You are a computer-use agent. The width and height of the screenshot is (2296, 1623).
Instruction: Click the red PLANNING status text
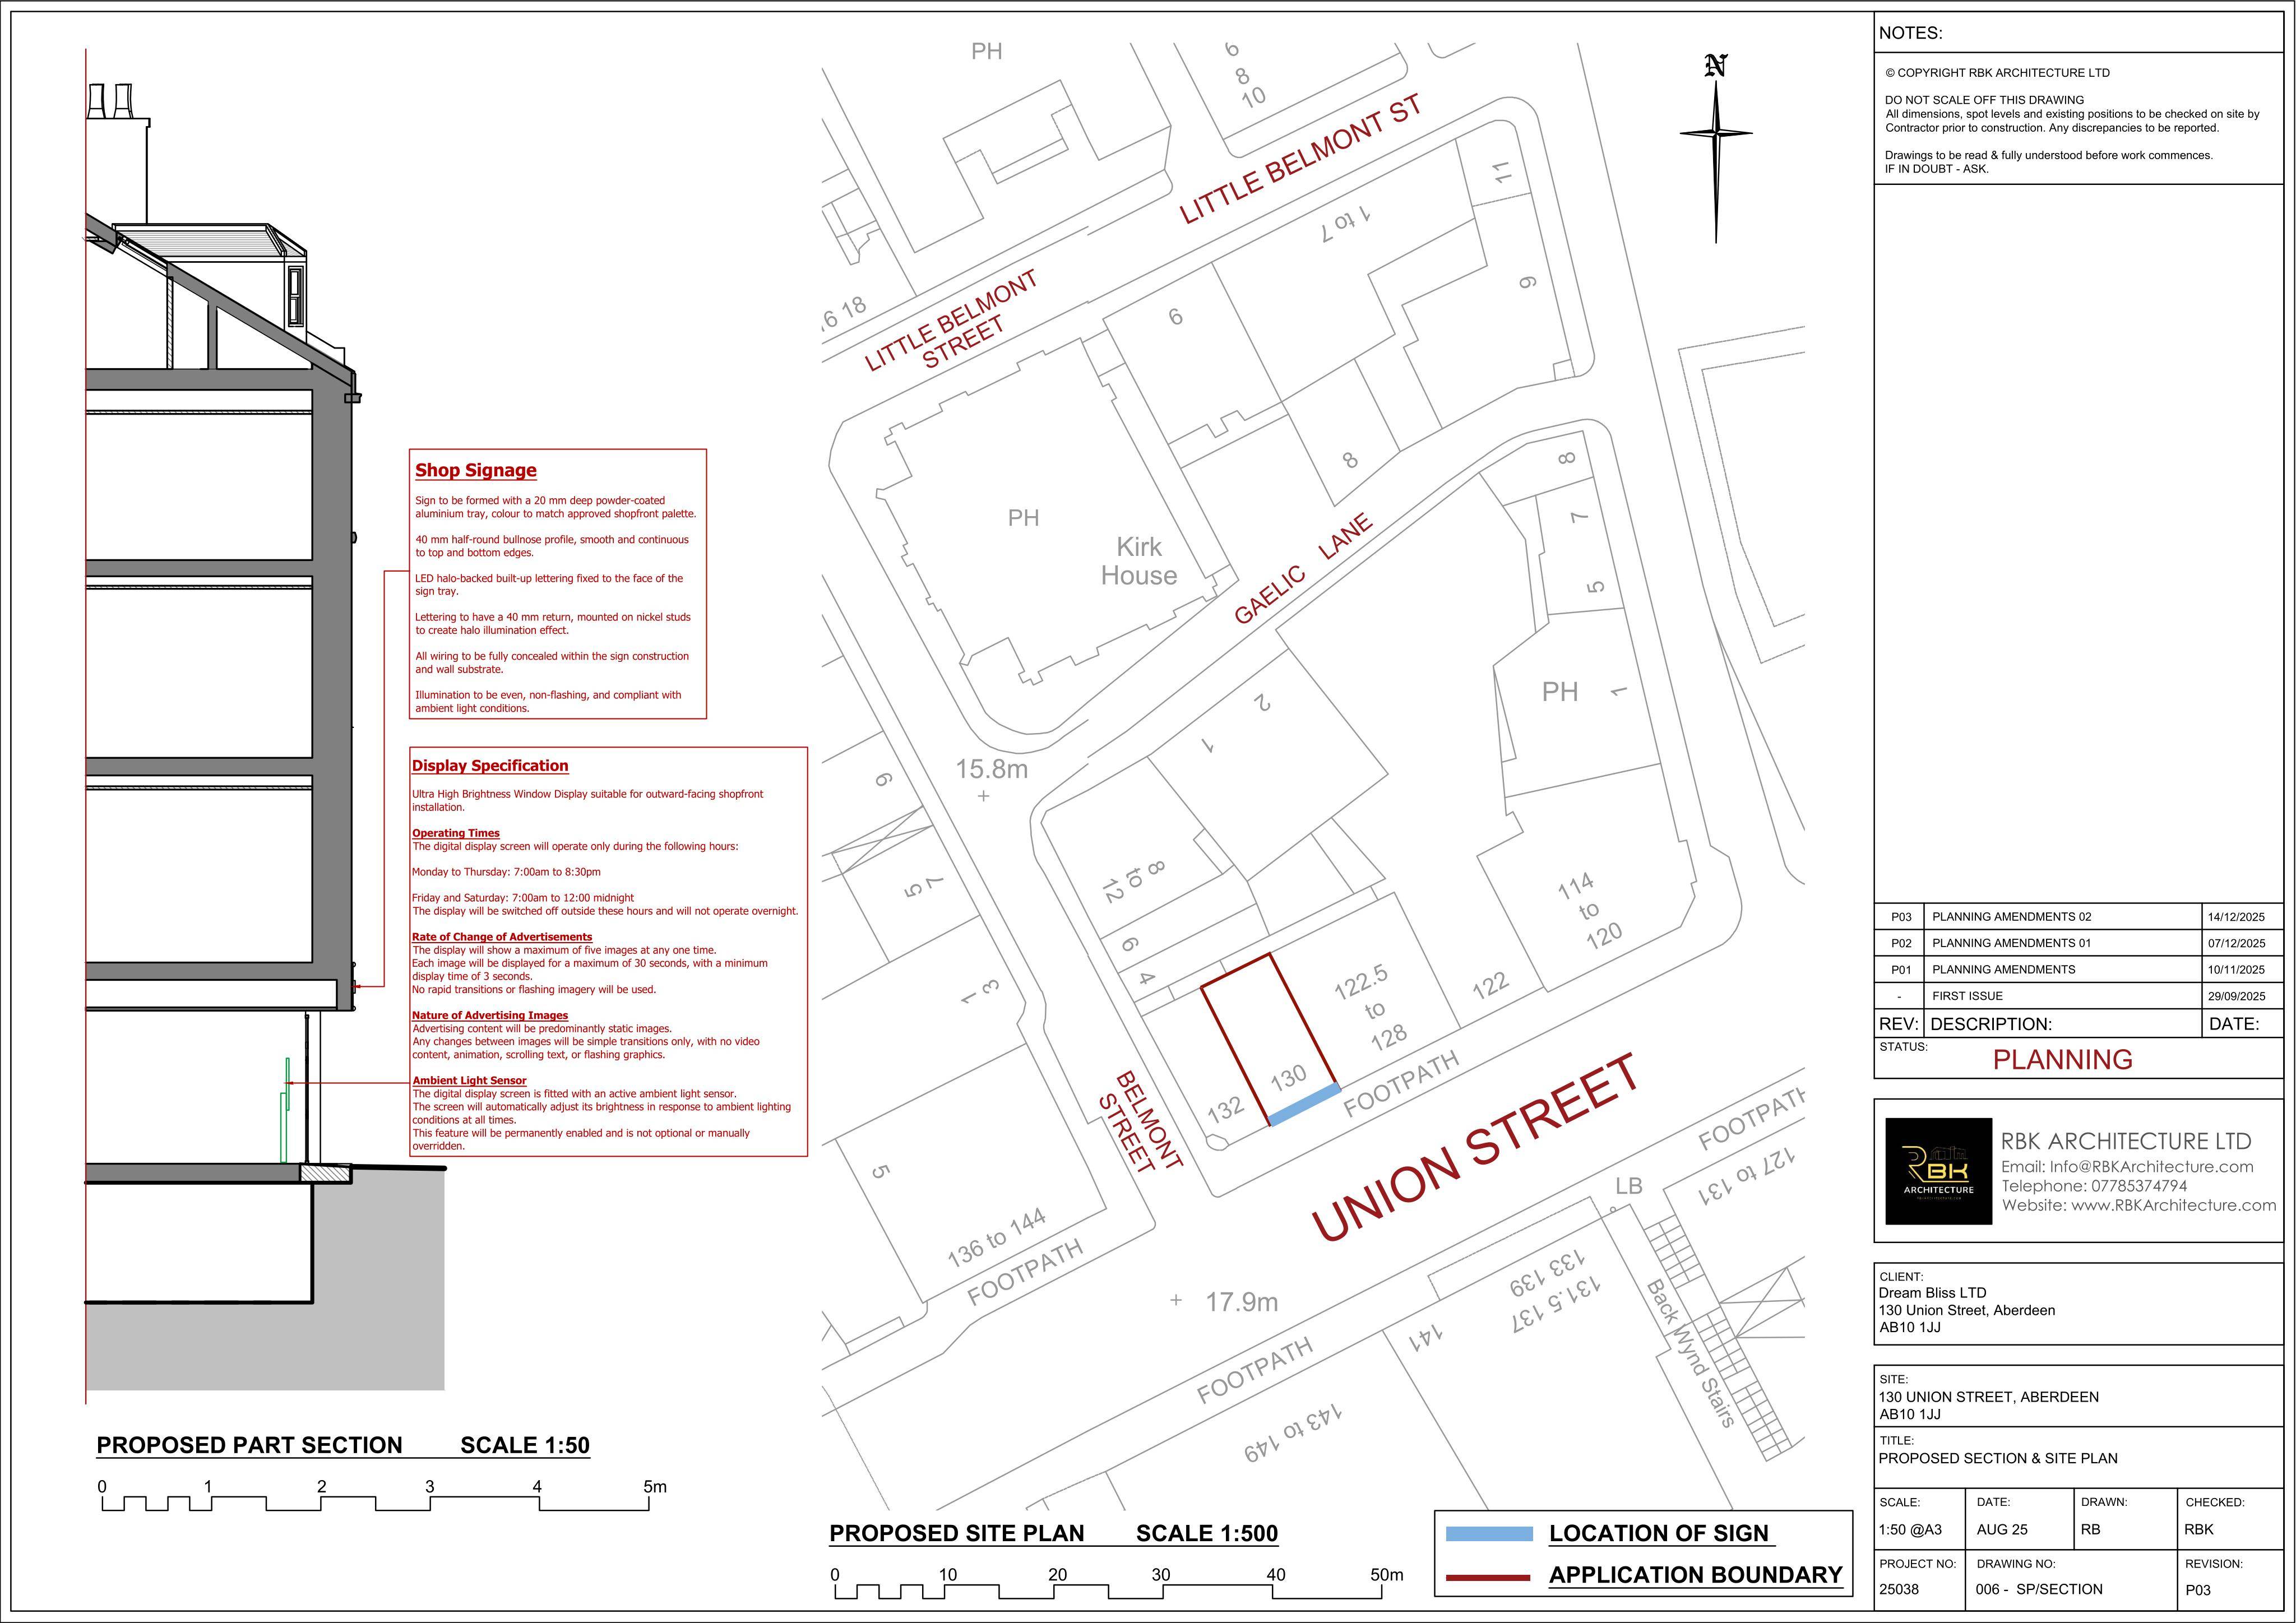coord(2062,1060)
